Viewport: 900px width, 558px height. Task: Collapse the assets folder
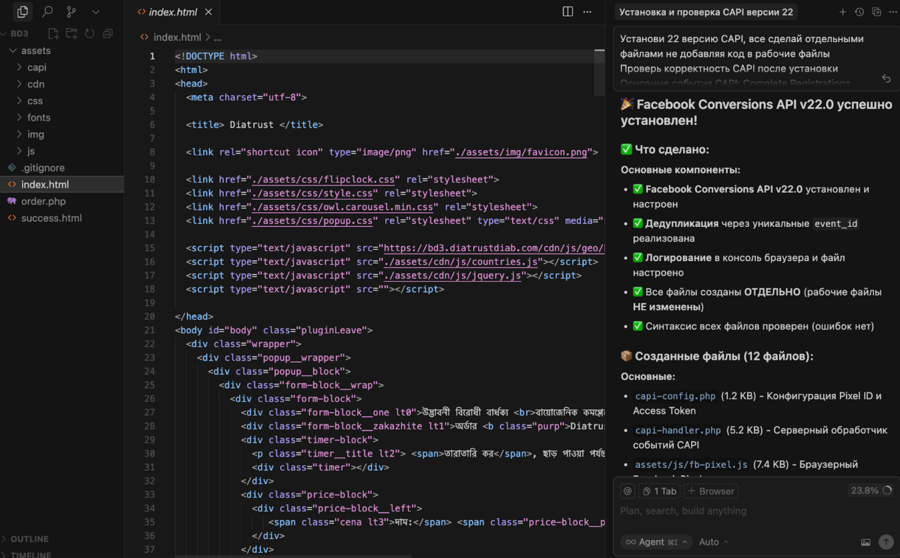click(35, 50)
